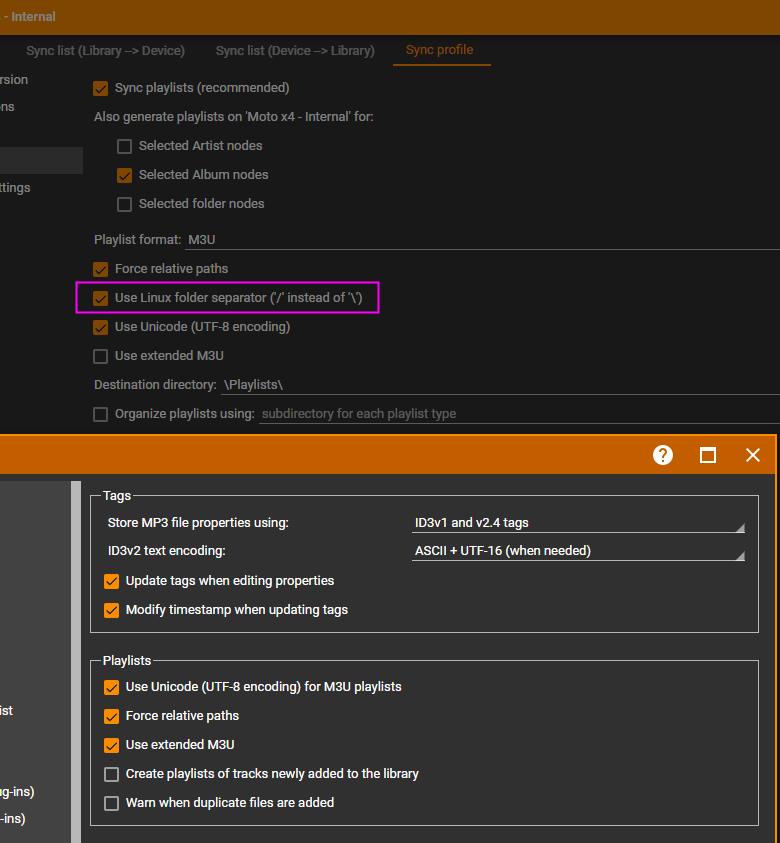Click the Destination directory input field

498,385
